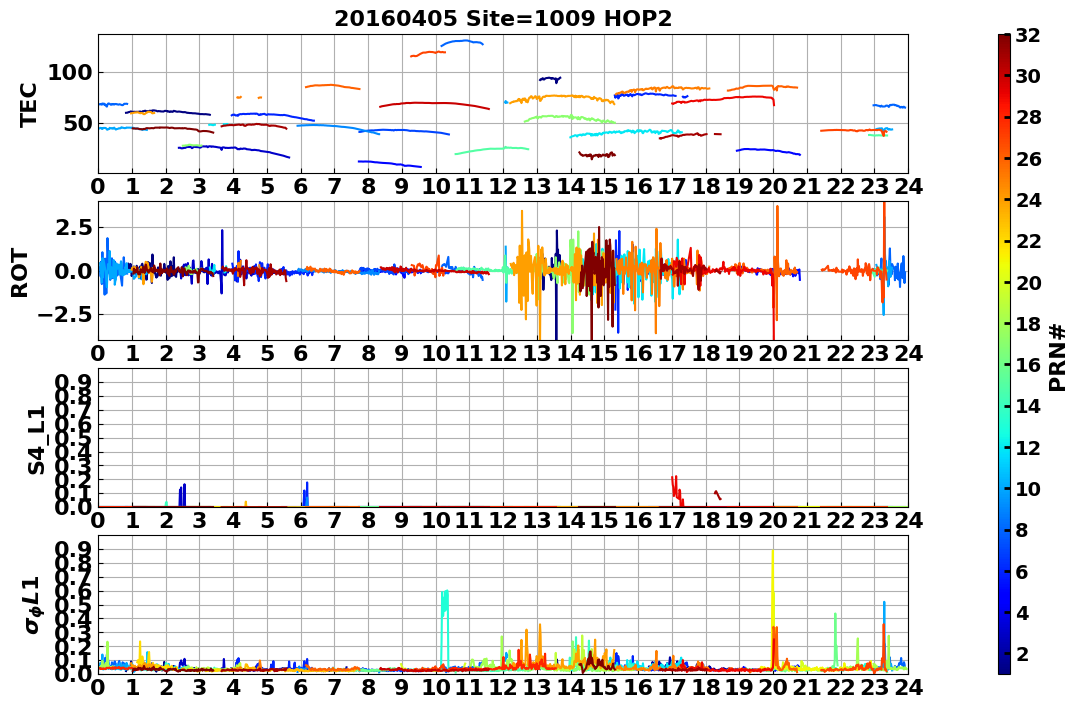
Task: Click hour 2 tick under the S4_L1 panel
Action: click(166, 521)
